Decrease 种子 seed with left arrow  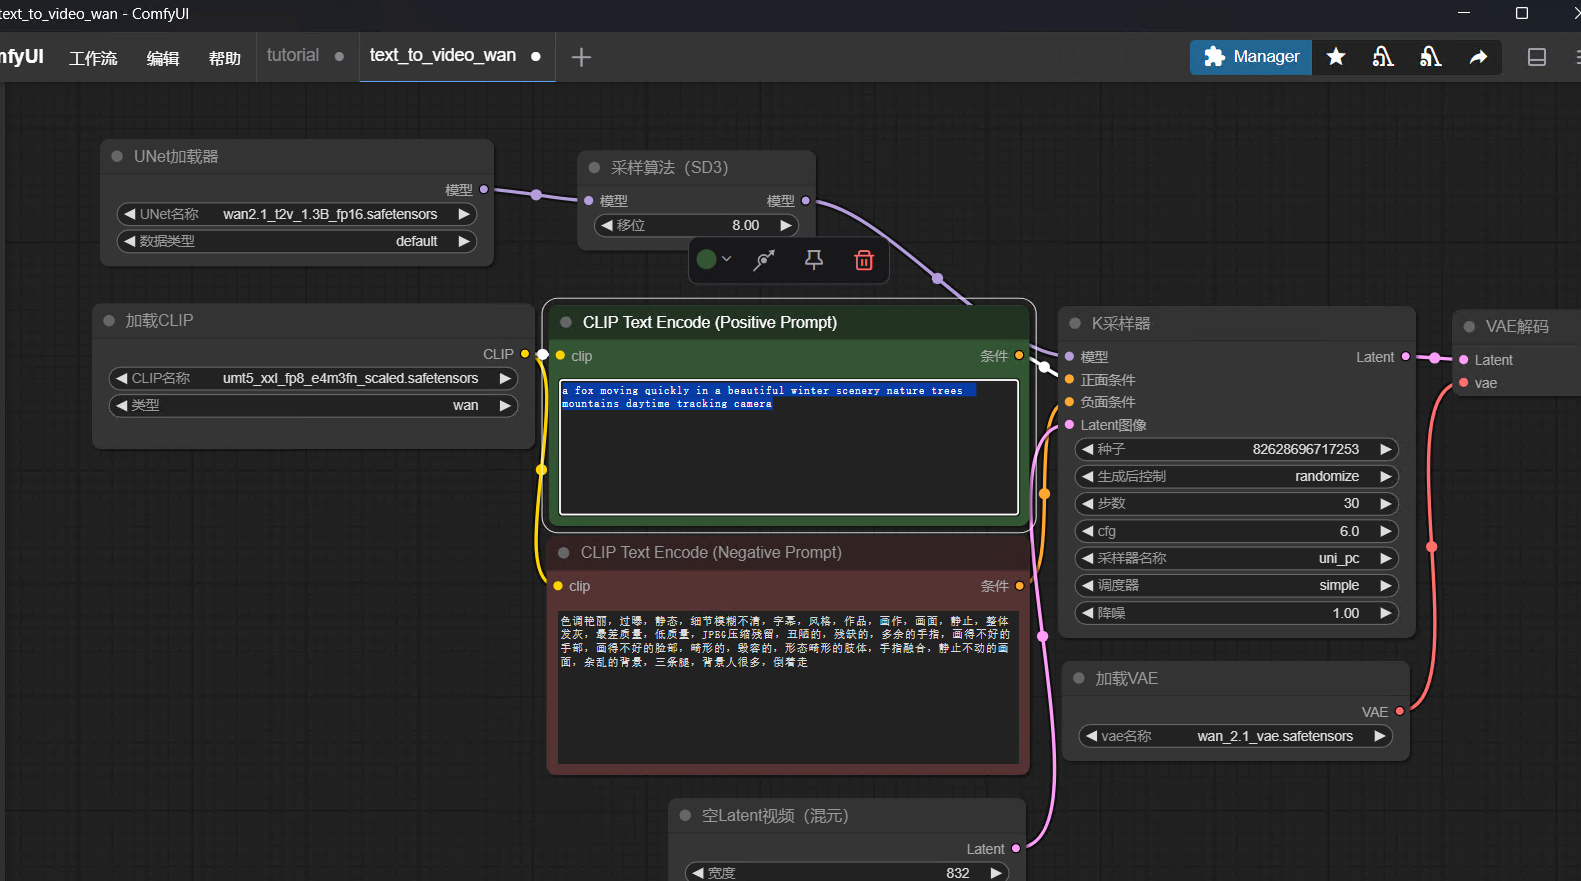point(1087,449)
